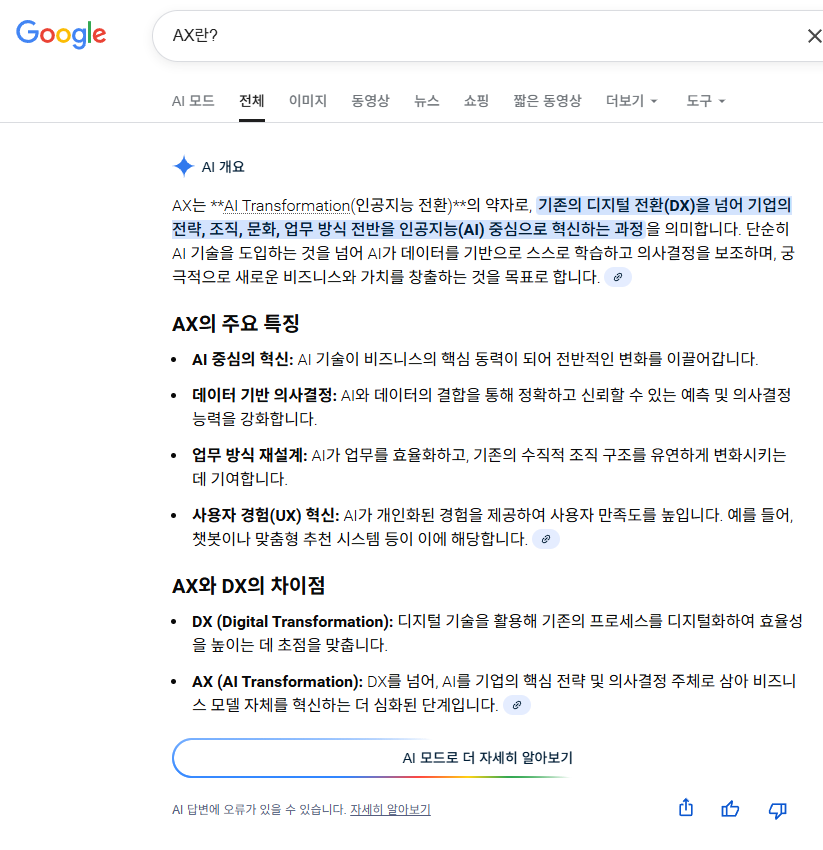Open the source link icon after 이에 해당합니다
The image size is (823, 850).
[546, 539]
